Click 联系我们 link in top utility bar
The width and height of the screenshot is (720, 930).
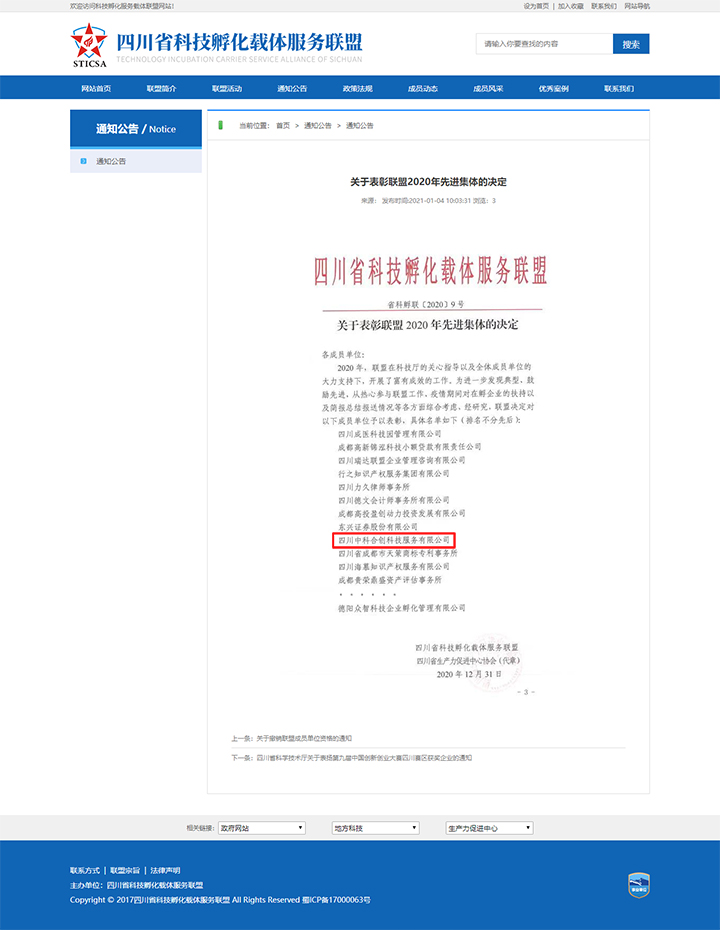pos(604,6)
